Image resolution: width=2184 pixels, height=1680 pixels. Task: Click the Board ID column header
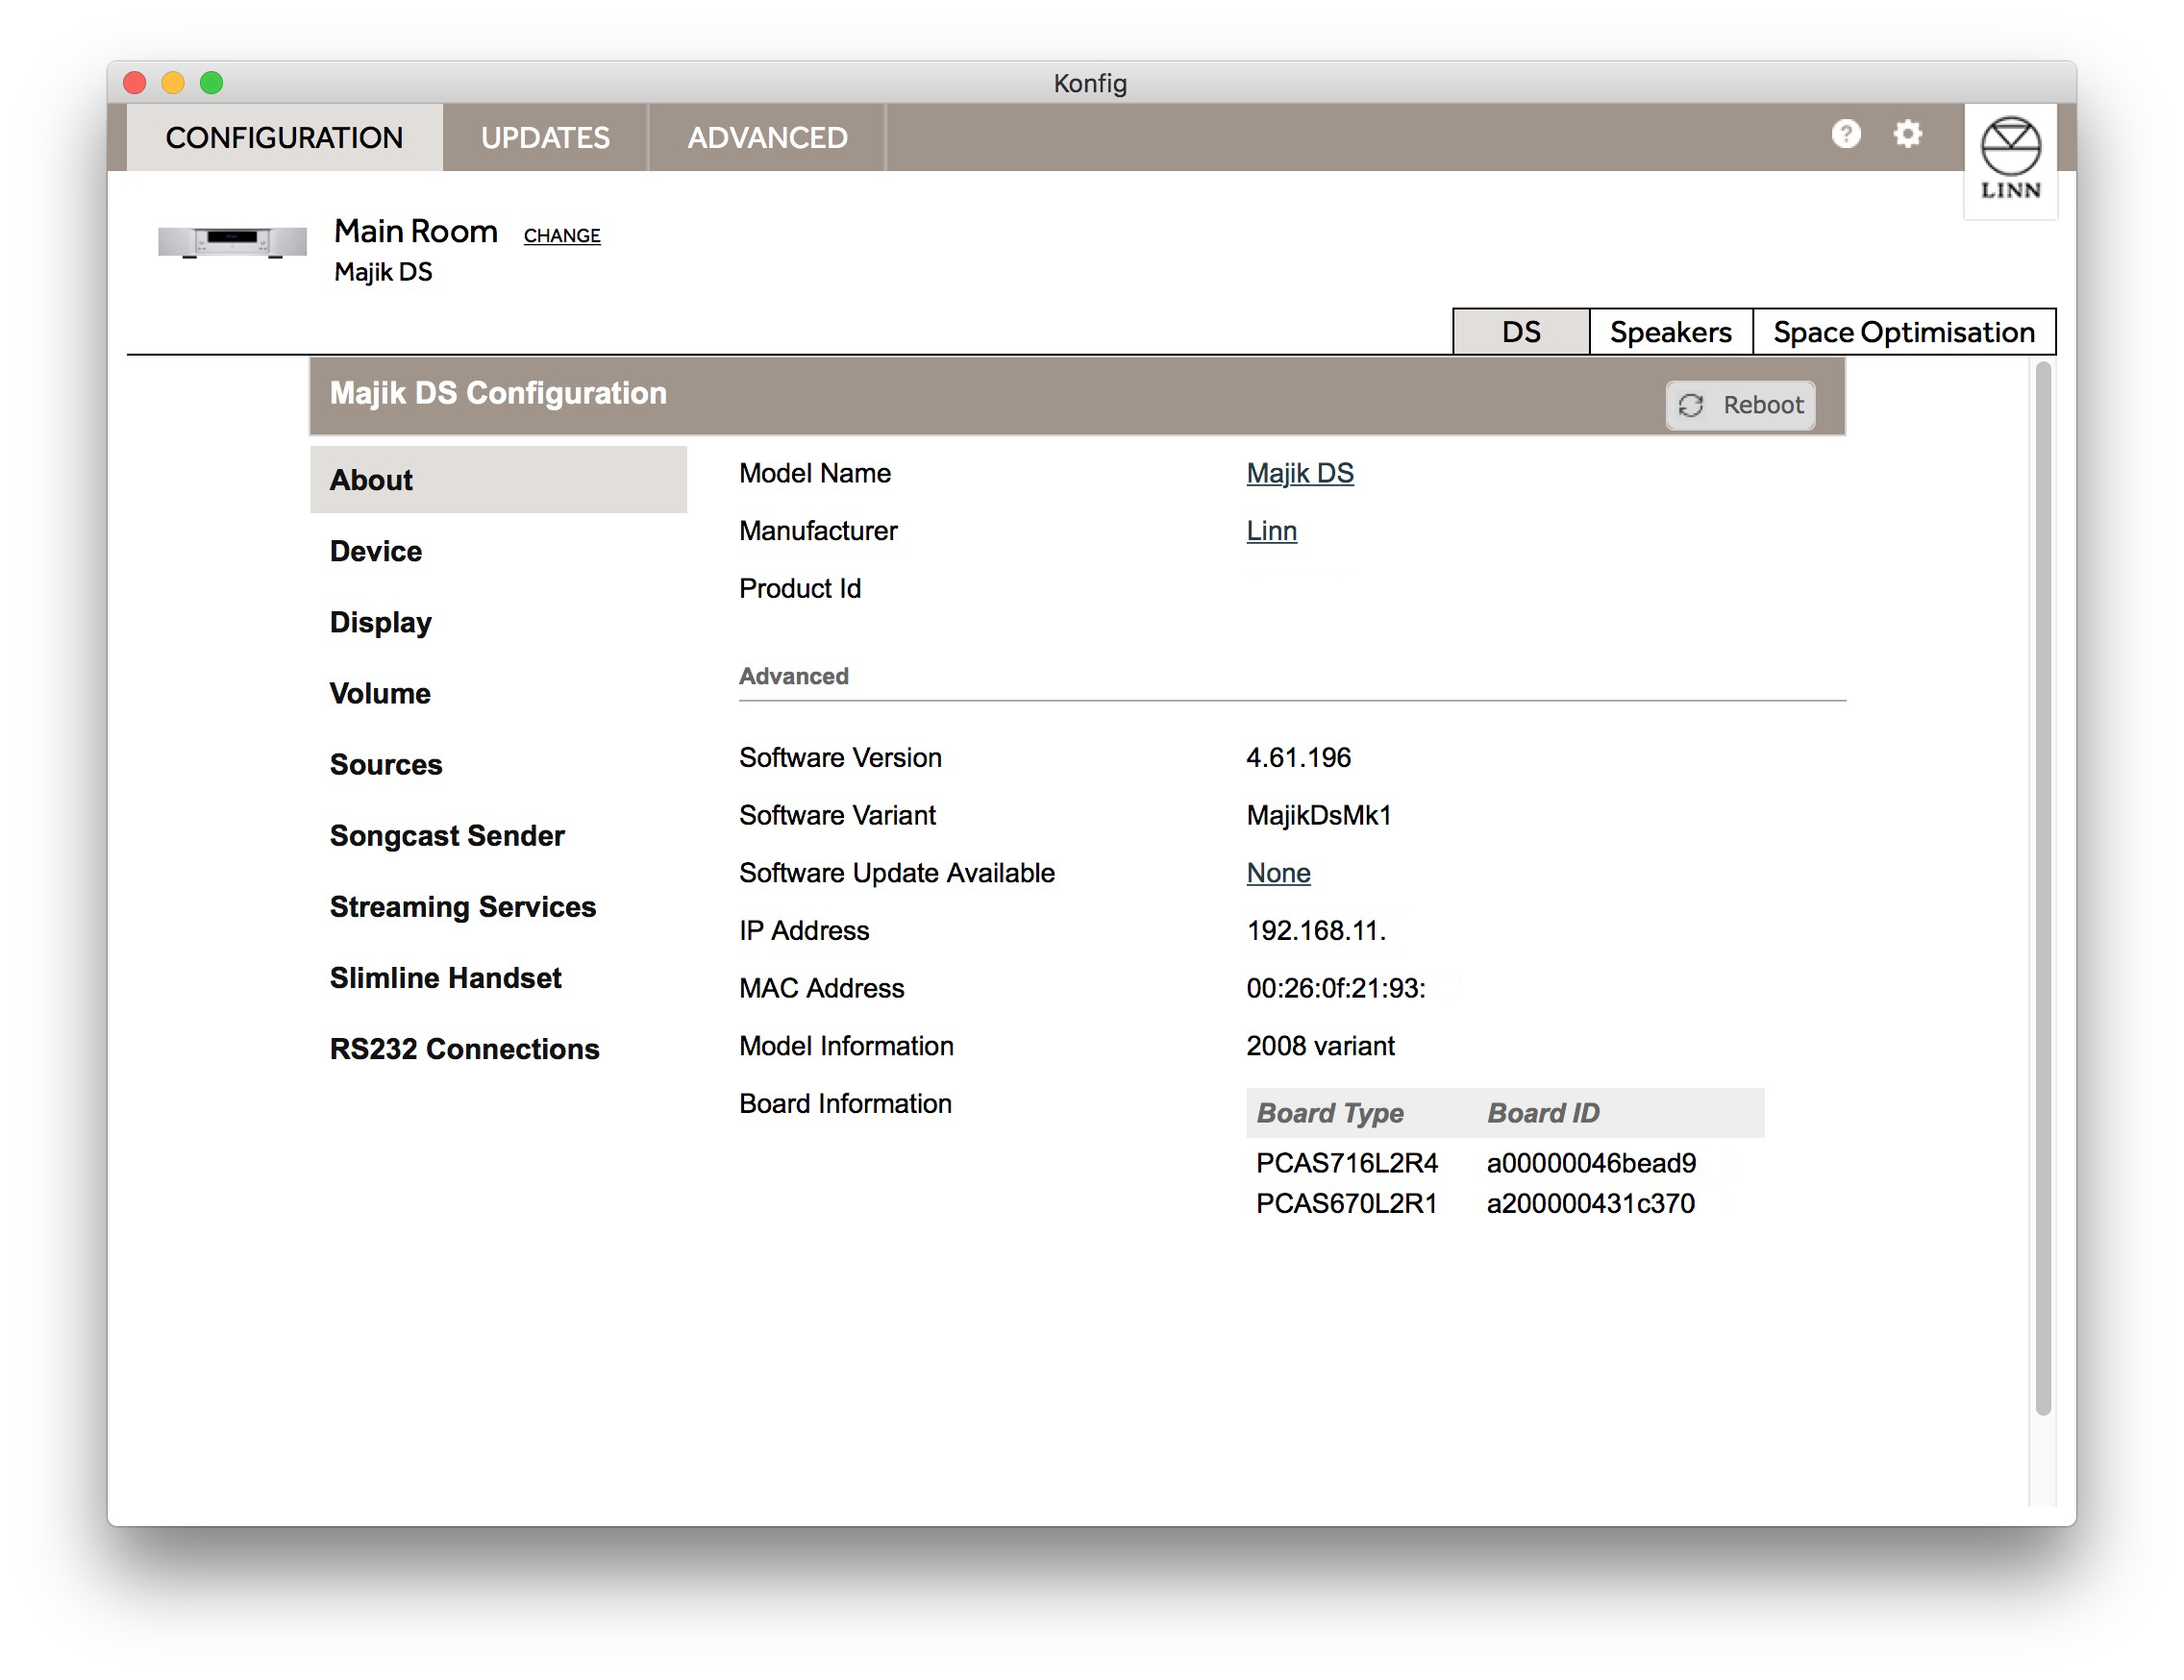tap(1543, 1113)
